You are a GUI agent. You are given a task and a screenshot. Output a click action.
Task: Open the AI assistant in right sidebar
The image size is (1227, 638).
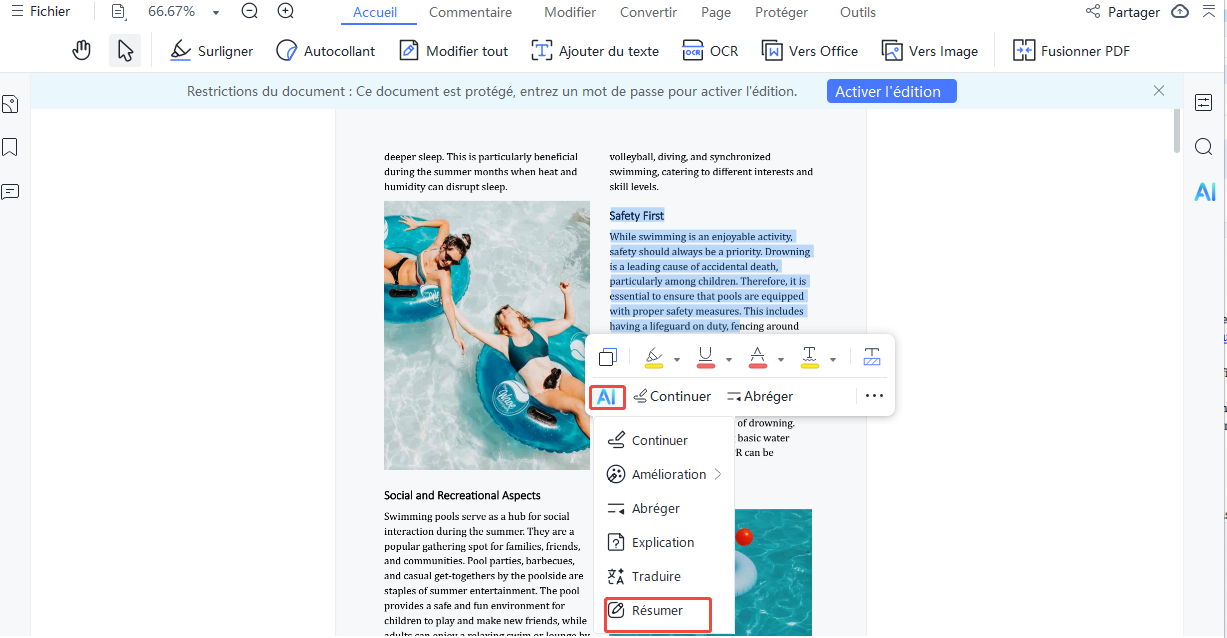click(x=1204, y=192)
